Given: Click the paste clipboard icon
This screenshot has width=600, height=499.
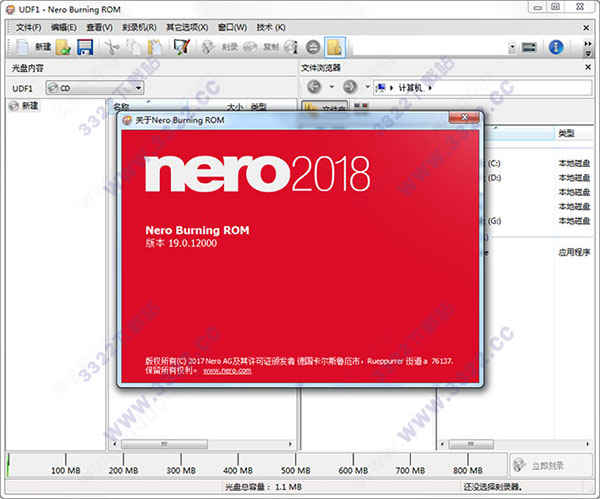Looking at the screenshot, I should pyautogui.click(x=155, y=47).
